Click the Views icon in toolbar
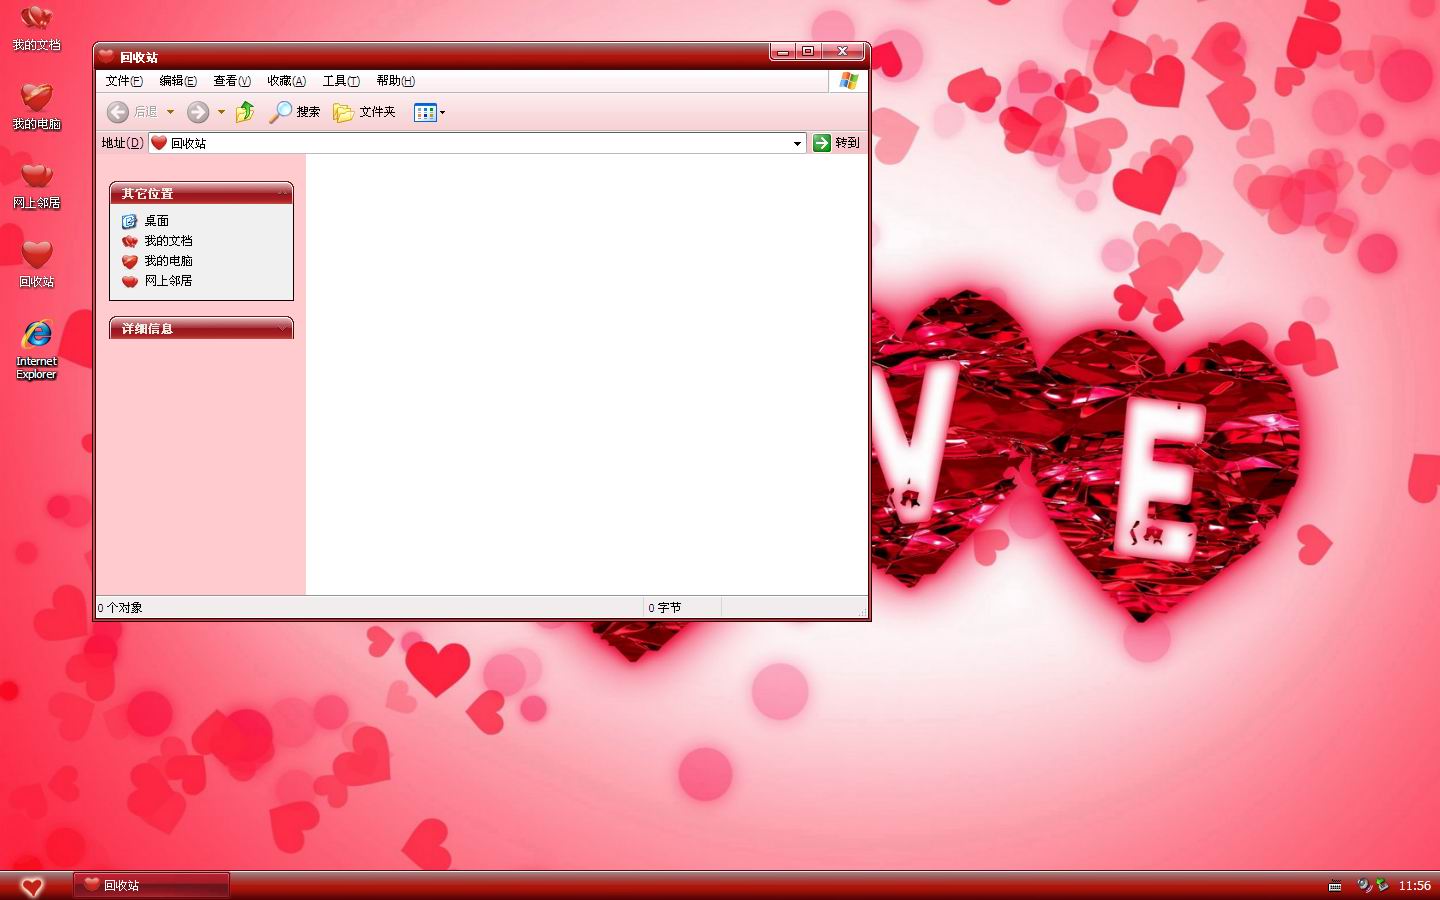 425,112
